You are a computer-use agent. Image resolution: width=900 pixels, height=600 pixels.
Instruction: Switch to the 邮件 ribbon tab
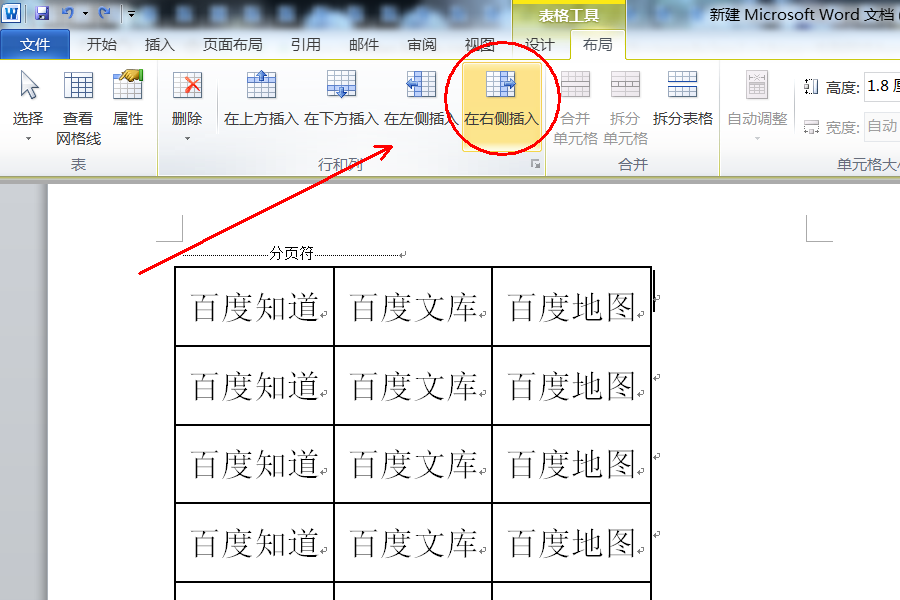click(x=364, y=44)
